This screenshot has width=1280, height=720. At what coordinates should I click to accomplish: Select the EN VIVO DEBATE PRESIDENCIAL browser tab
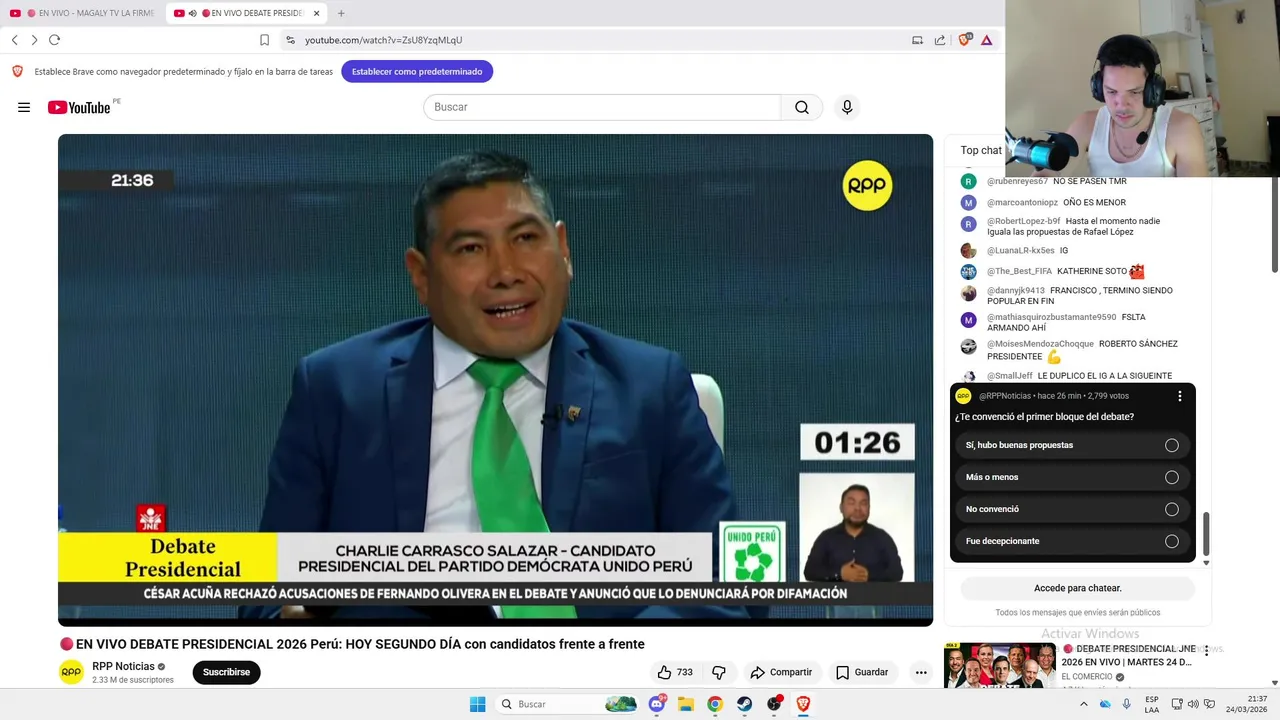pos(247,13)
